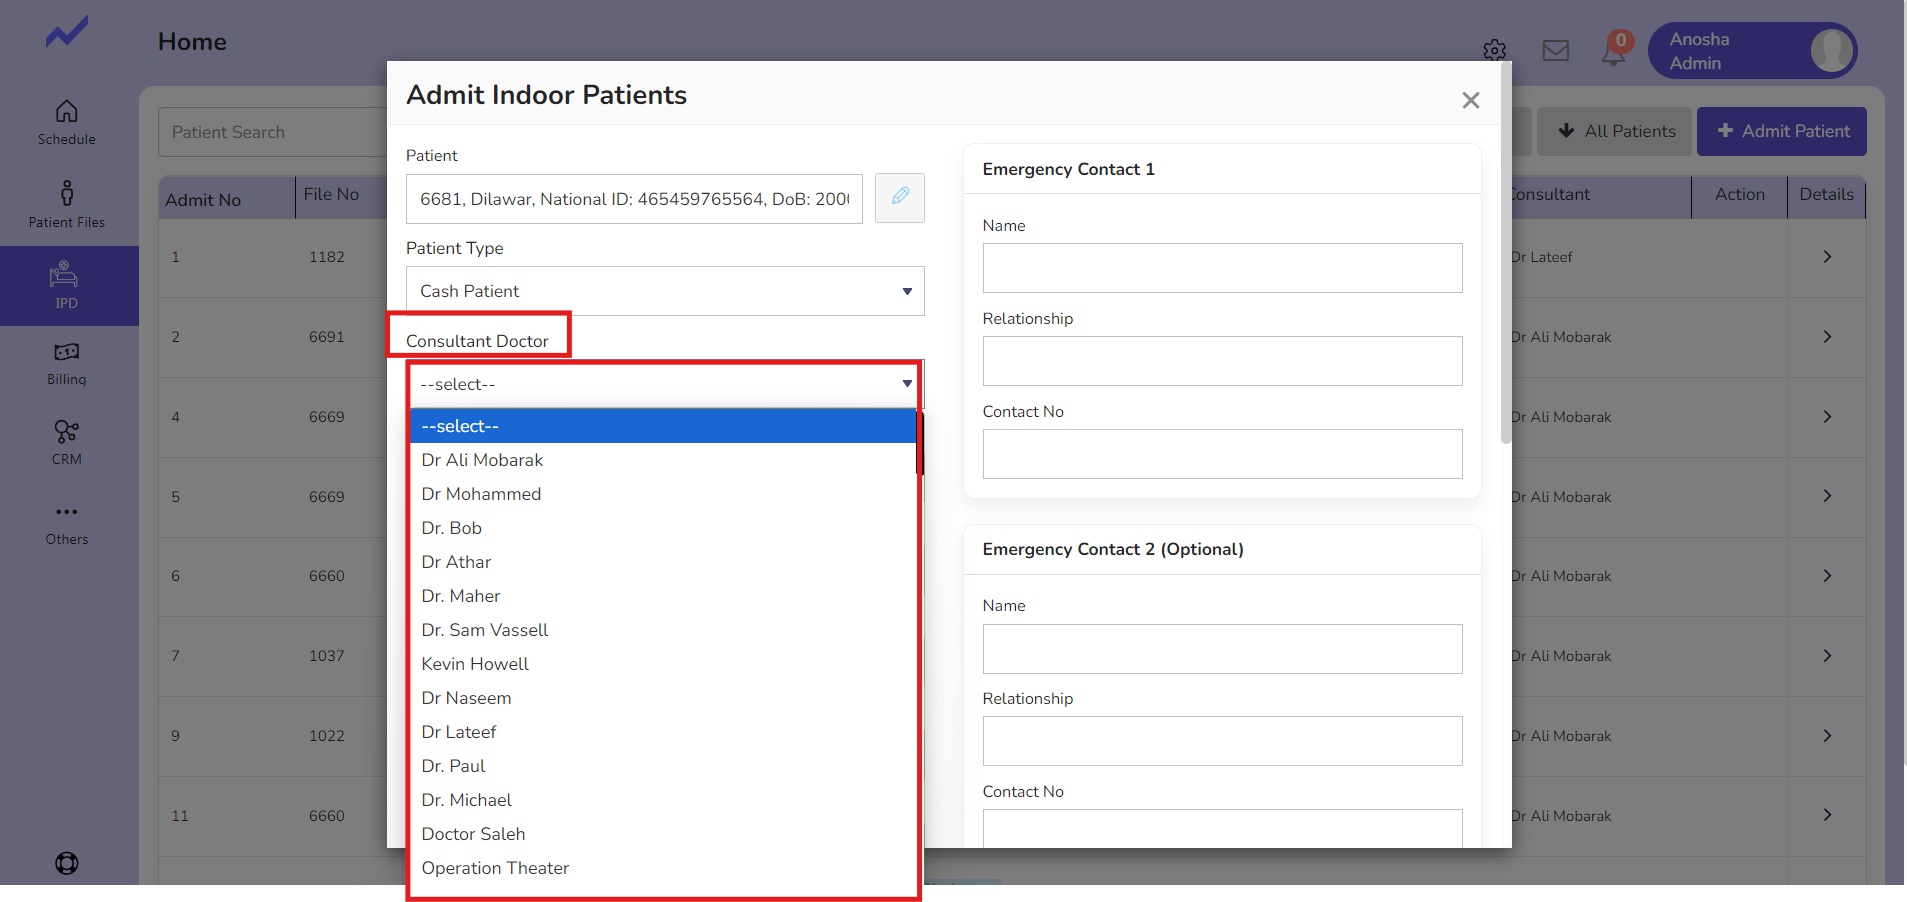Expand details arrow for Dr Lateef row
1907x902 pixels.
[x=1826, y=257]
